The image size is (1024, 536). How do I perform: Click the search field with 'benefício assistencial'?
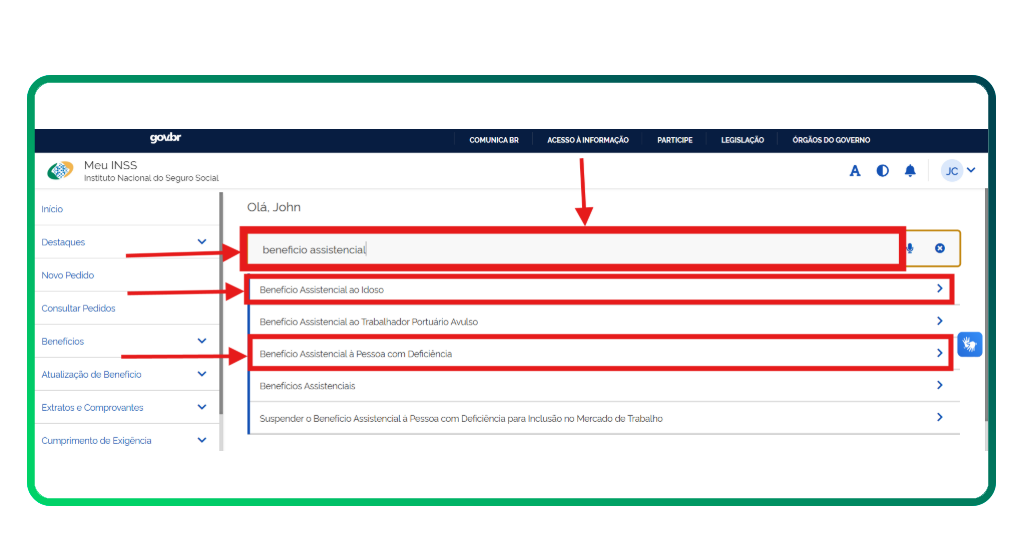tap(570, 249)
